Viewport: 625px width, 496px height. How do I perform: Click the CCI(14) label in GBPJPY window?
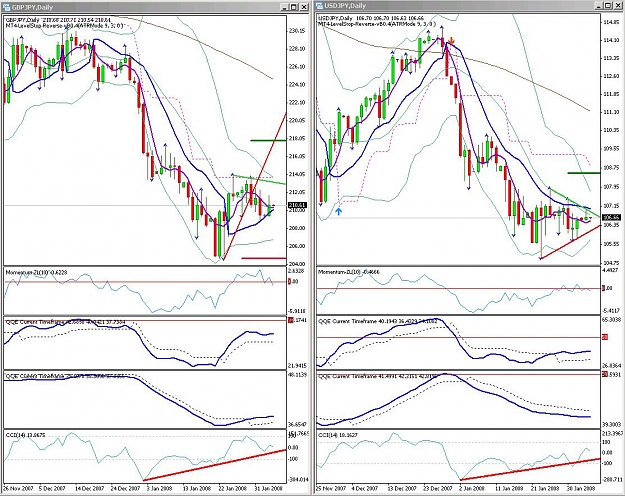(14, 435)
